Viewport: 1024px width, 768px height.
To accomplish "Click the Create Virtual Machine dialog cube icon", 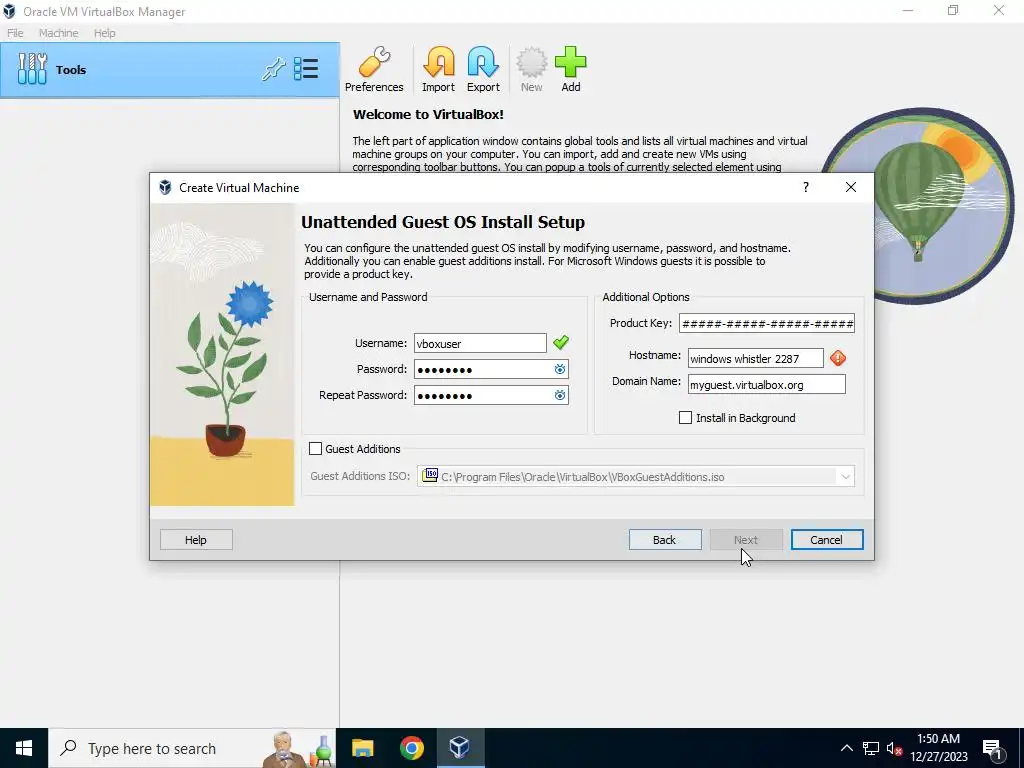I will click(x=165, y=187).
